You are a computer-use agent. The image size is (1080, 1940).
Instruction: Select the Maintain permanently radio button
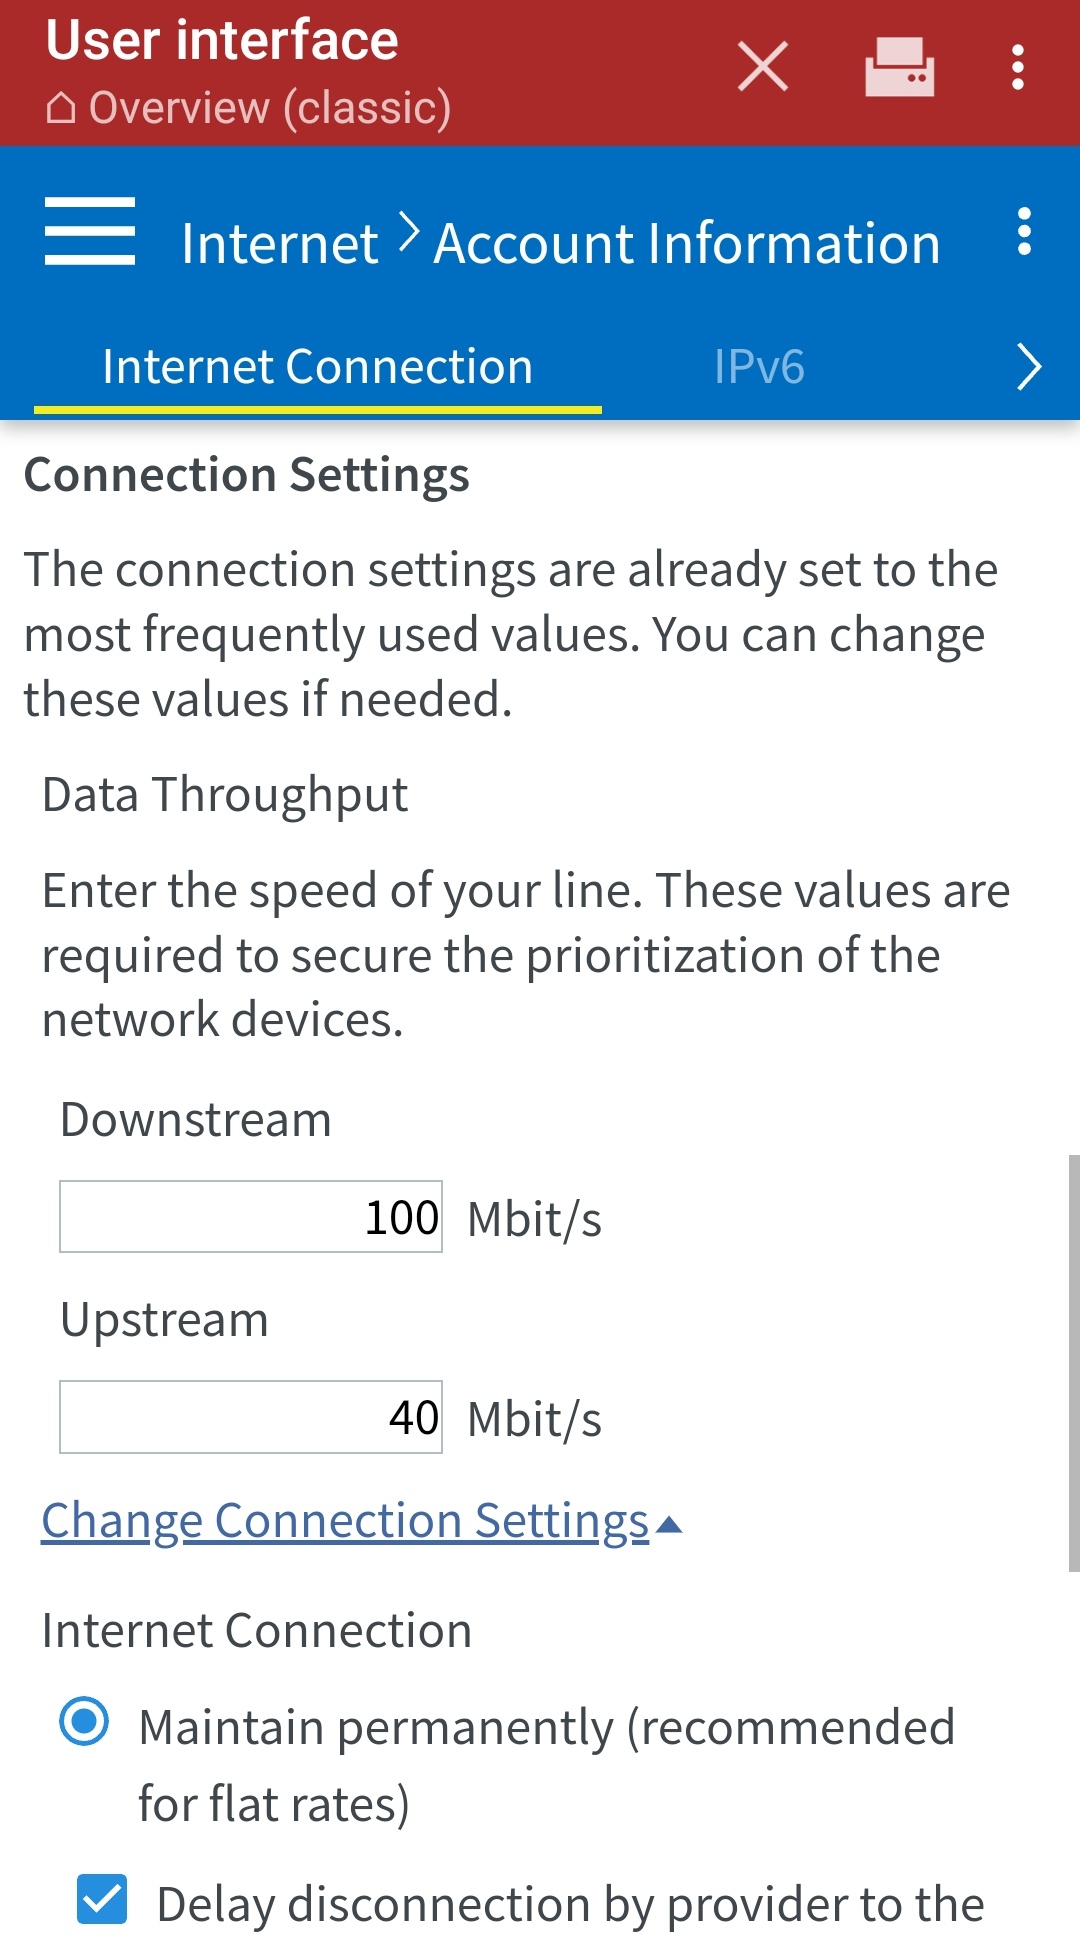coord(84,1721)
